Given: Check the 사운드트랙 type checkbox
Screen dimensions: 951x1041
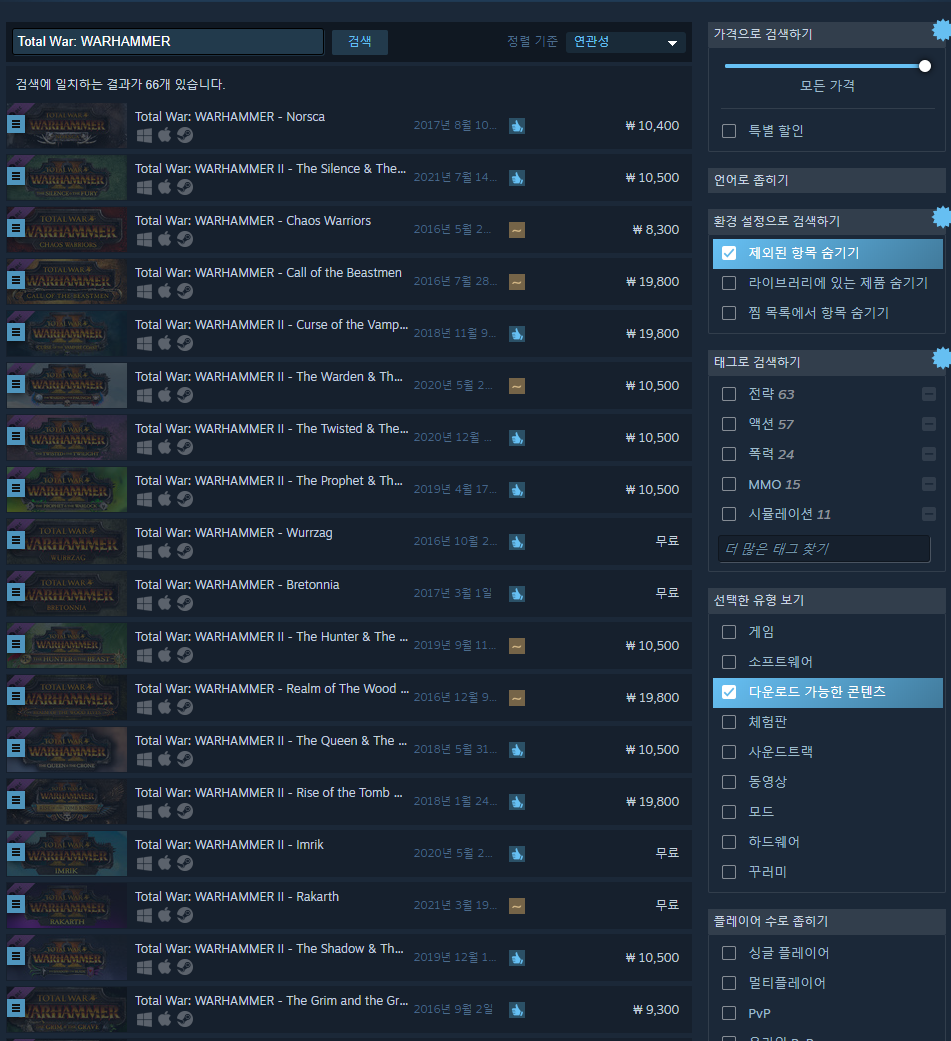Looking at the screenshot, I should click(x=729, y=752).
